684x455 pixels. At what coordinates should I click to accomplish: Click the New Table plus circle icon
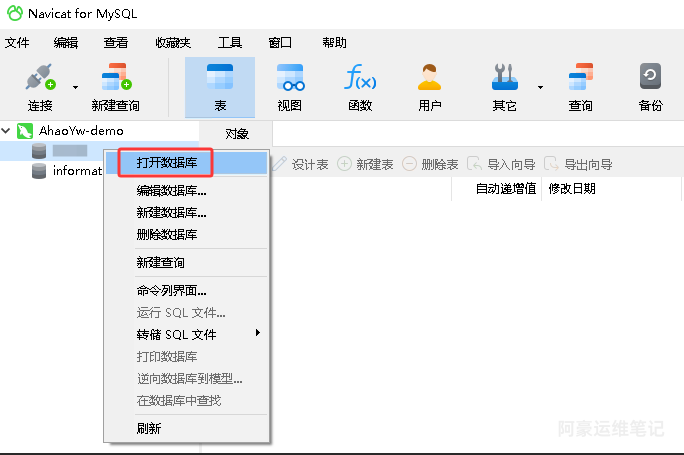[x=344, y=164]
